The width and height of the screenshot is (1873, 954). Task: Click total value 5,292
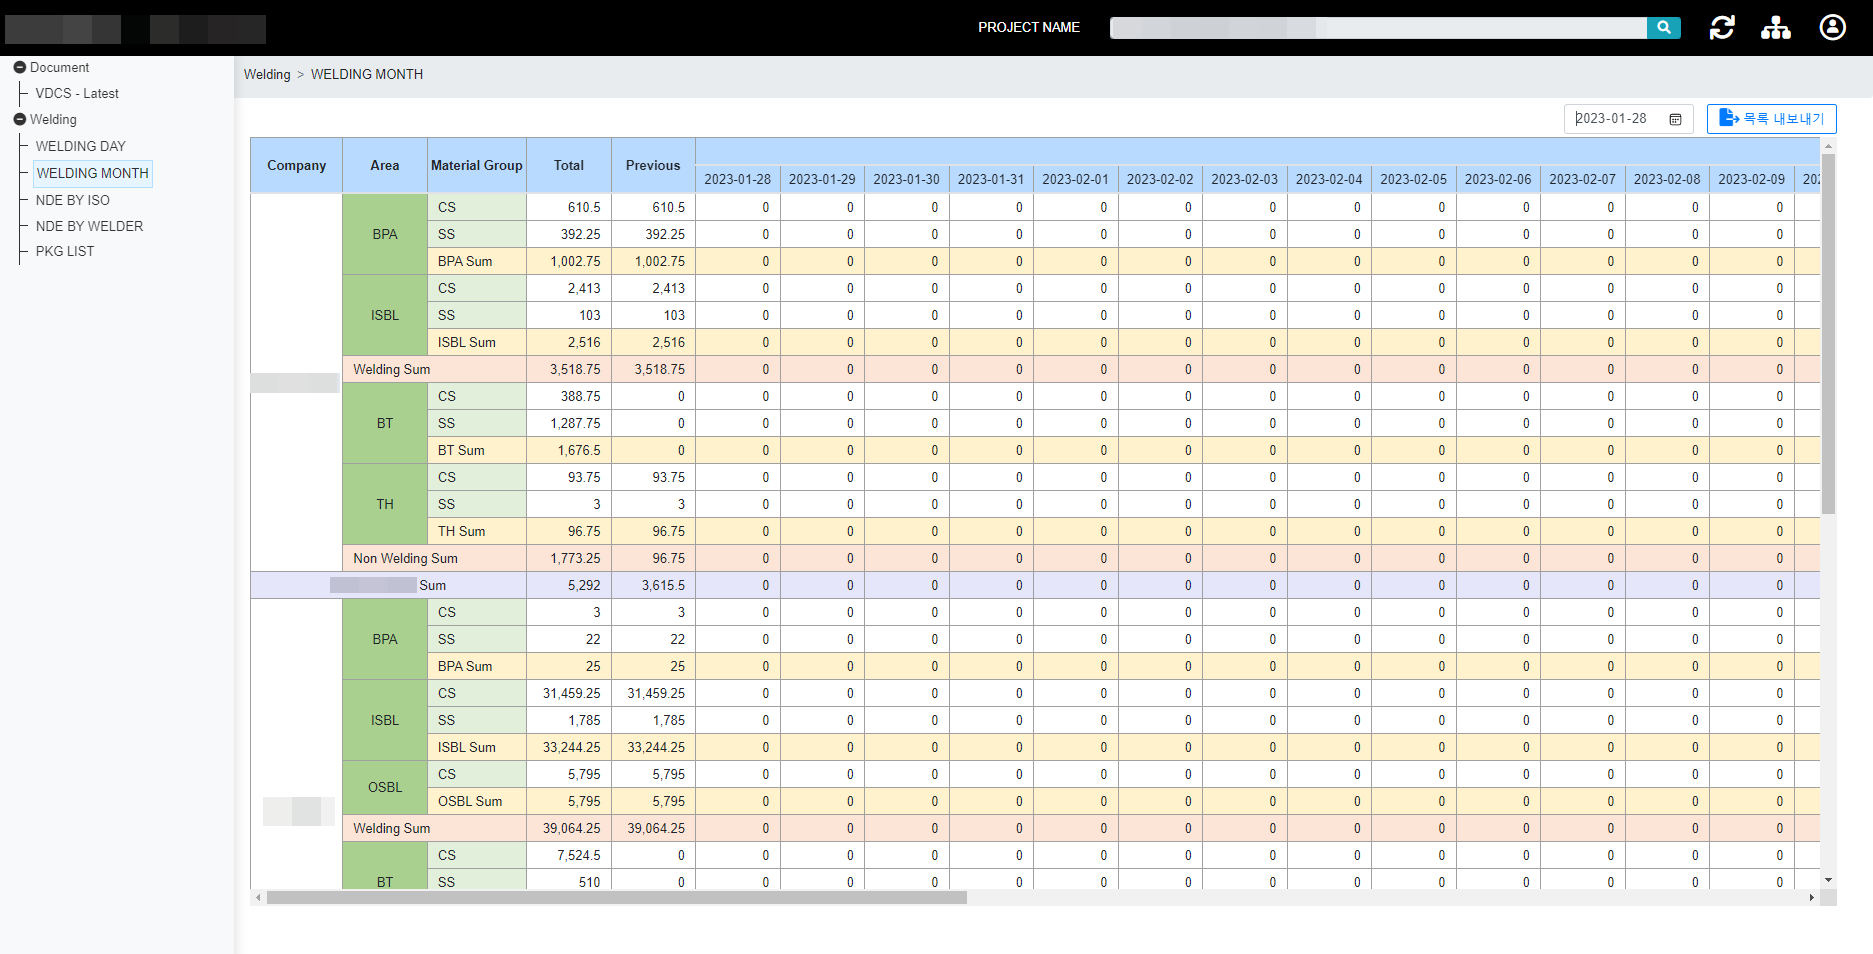[x=584, y=585]
